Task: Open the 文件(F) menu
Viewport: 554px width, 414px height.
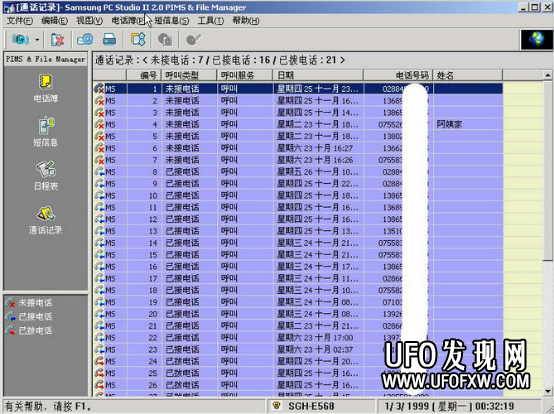Action: [x=20, y=21]
